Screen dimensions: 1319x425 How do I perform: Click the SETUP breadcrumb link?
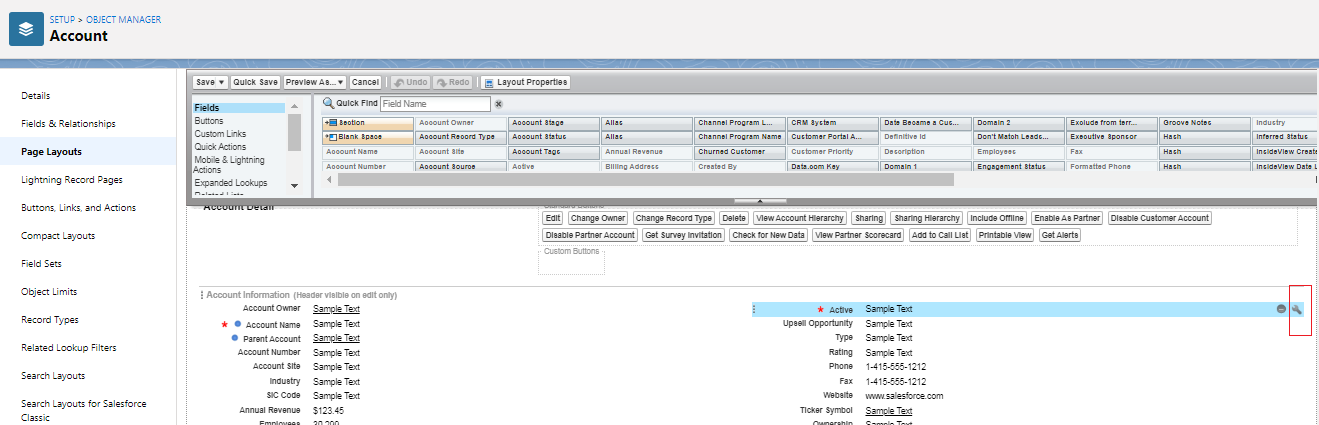click(x=62, y=20)
